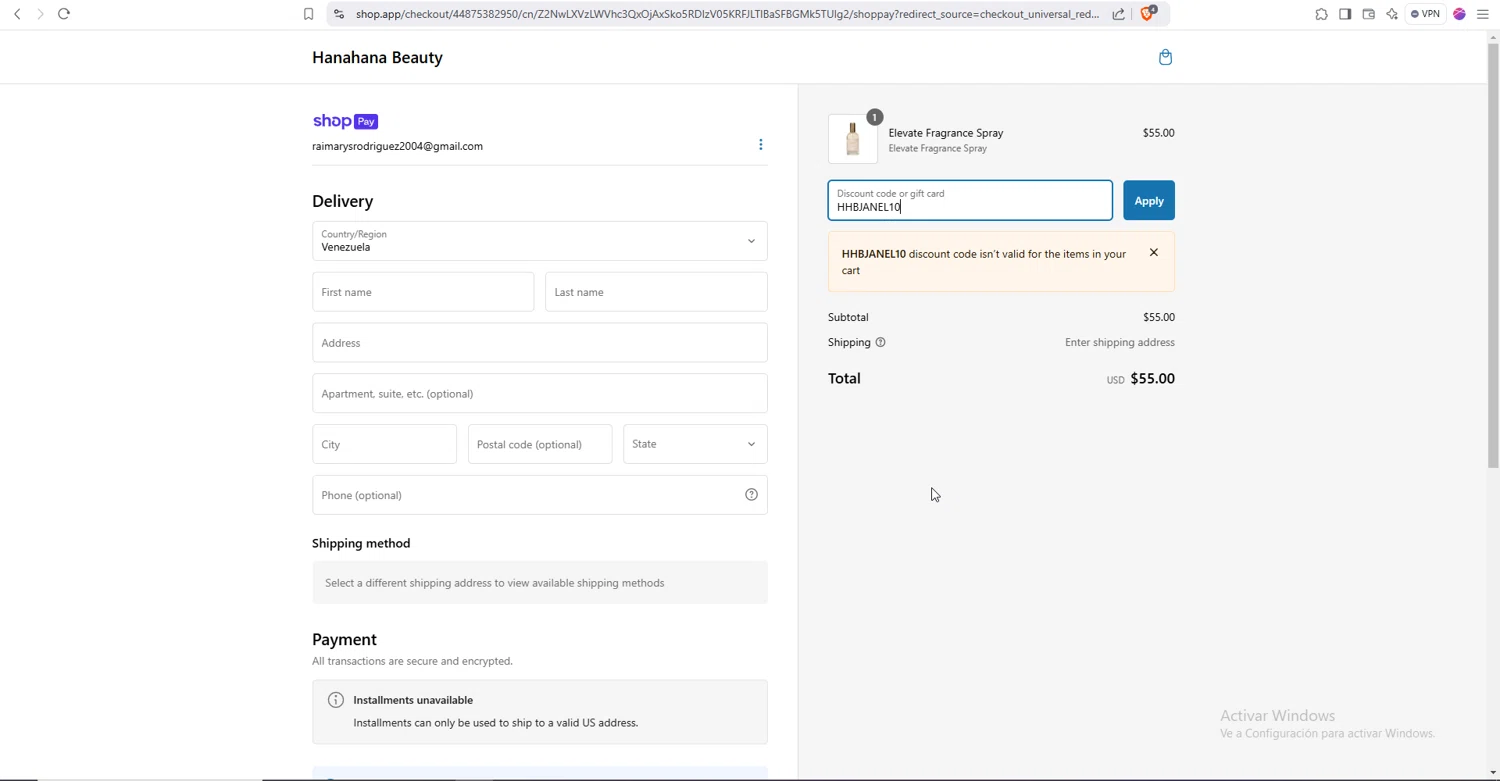
Task: Click the Shipping info question icon
Action: 880,342
